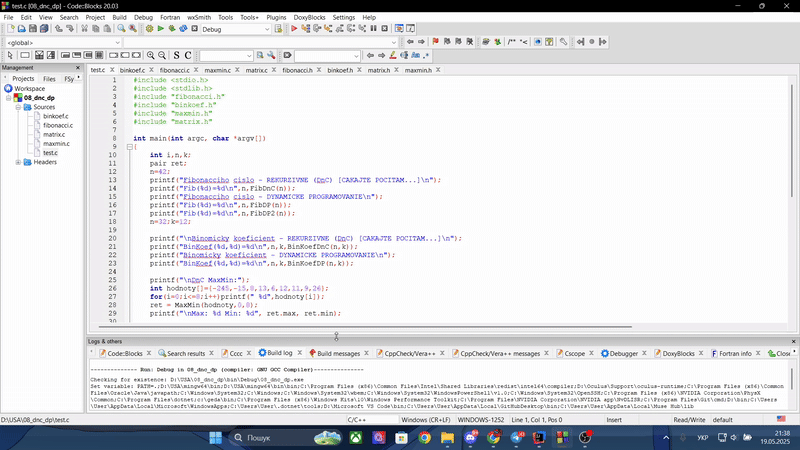Run the program with green play icon
The height and width of the screenshot is (450, 800).
[x=160, y=29]
